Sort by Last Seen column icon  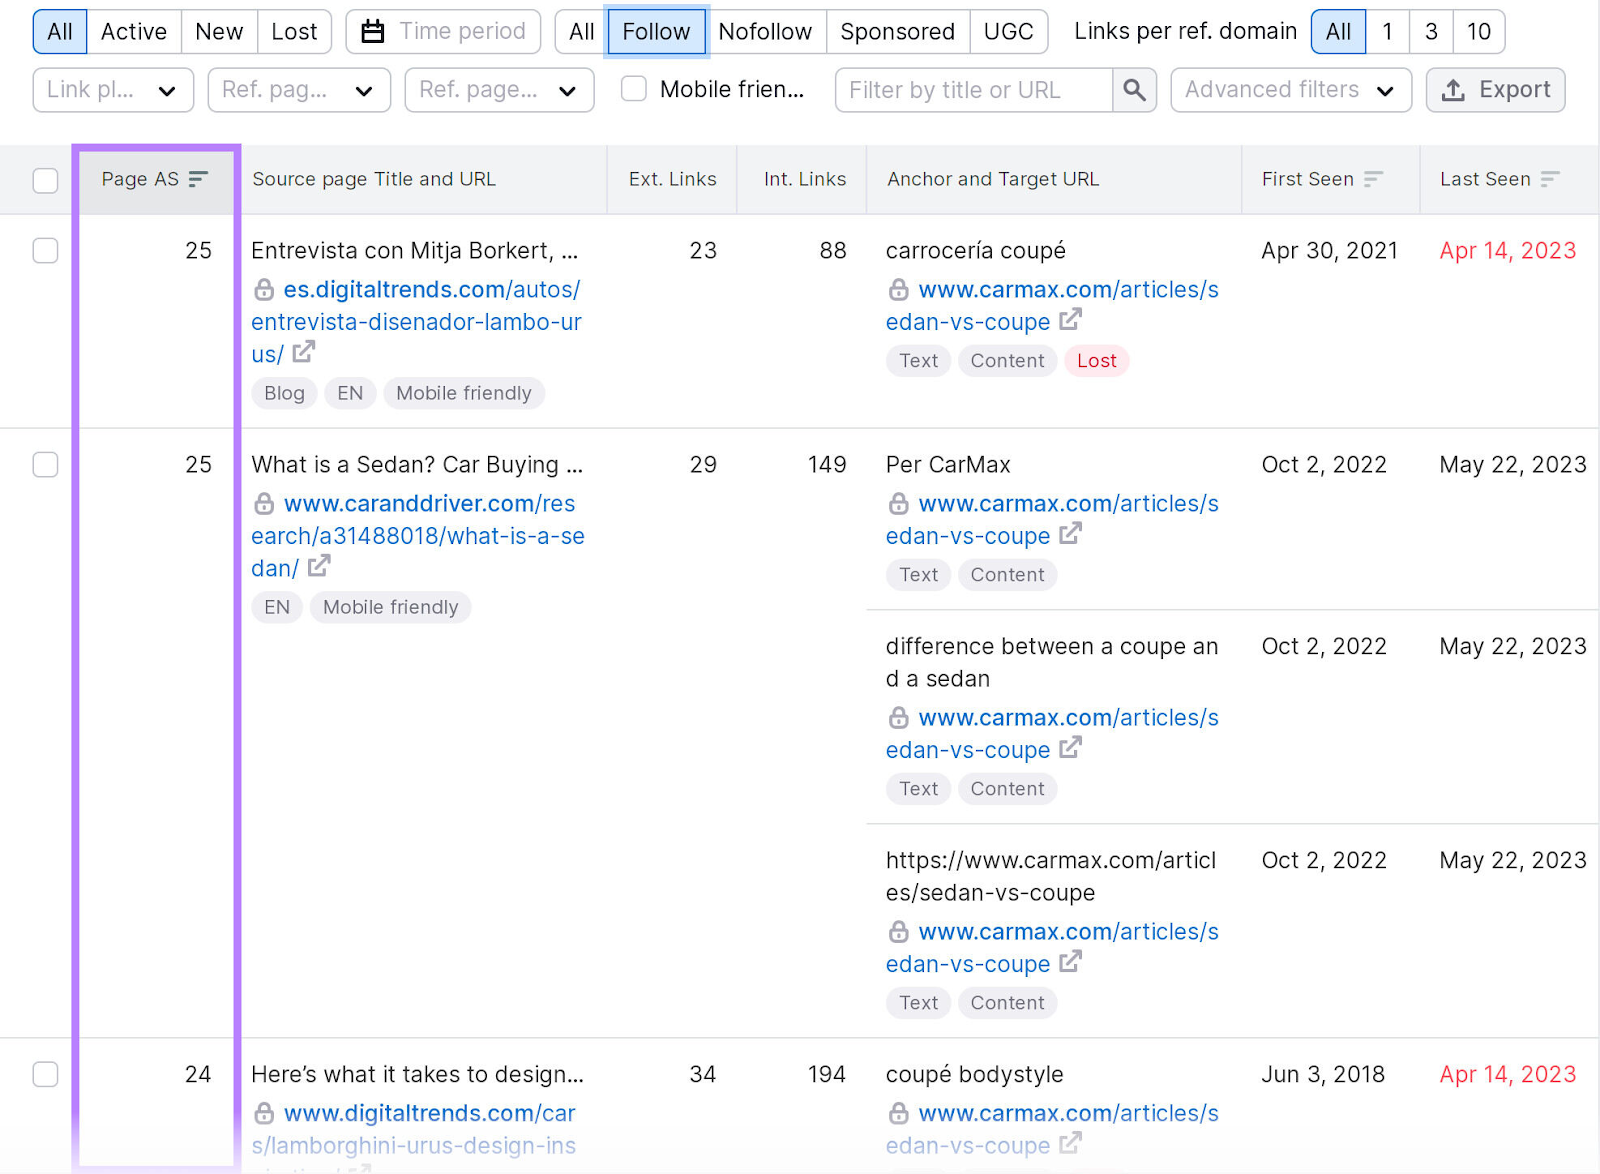tap(1550, 179)
